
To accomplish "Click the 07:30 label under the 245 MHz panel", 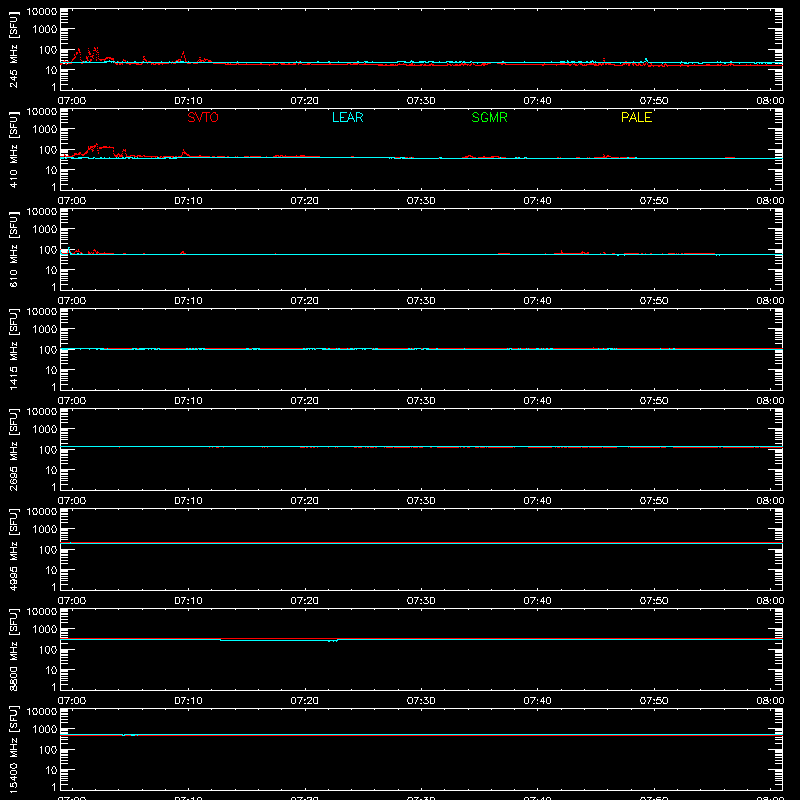I will pyautogui.click(x=421, y=101).
